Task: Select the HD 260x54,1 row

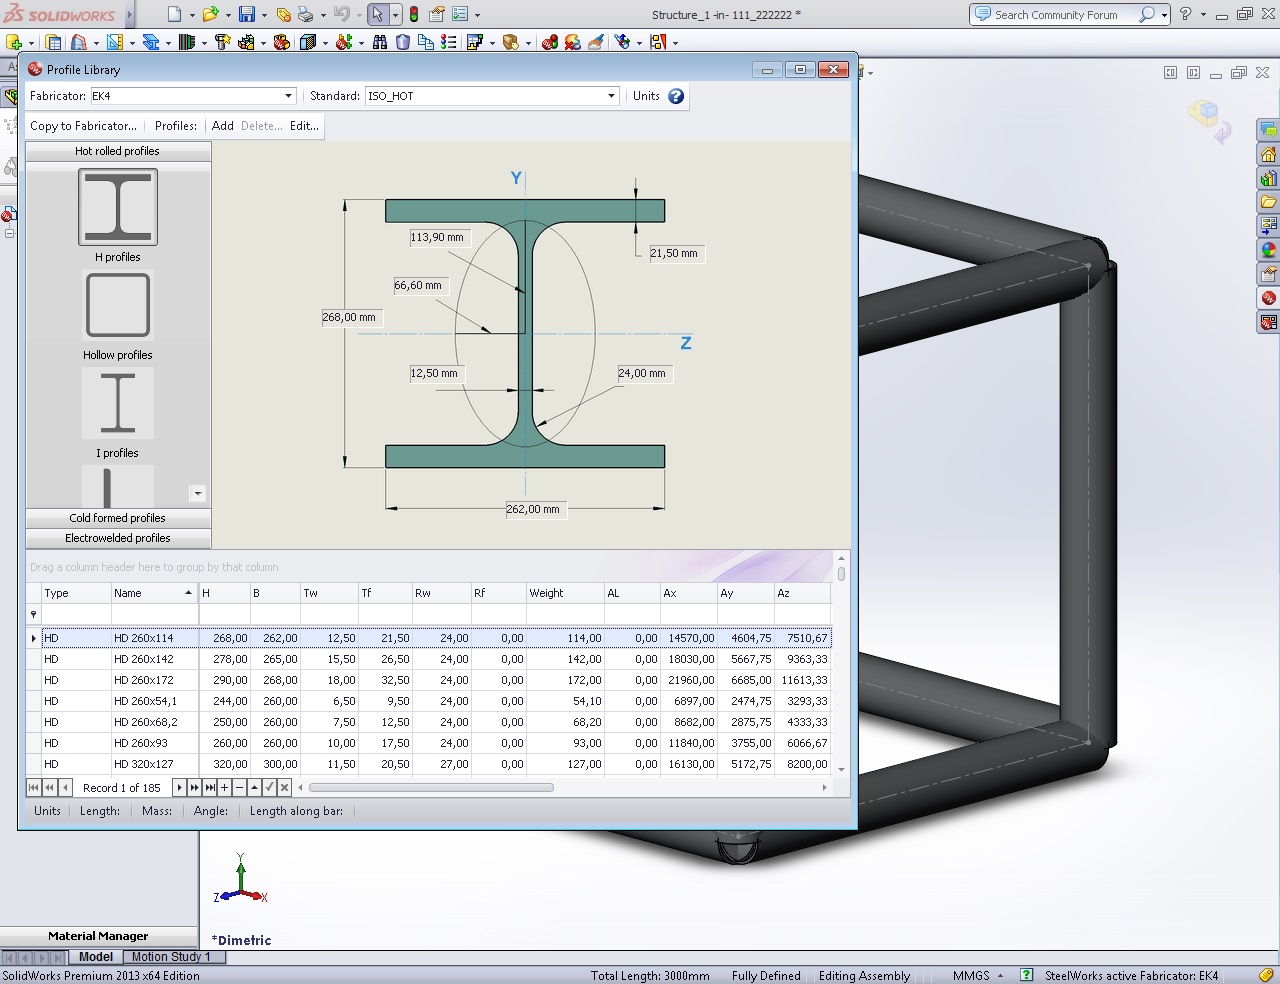Action: click(x=436, y=701)
